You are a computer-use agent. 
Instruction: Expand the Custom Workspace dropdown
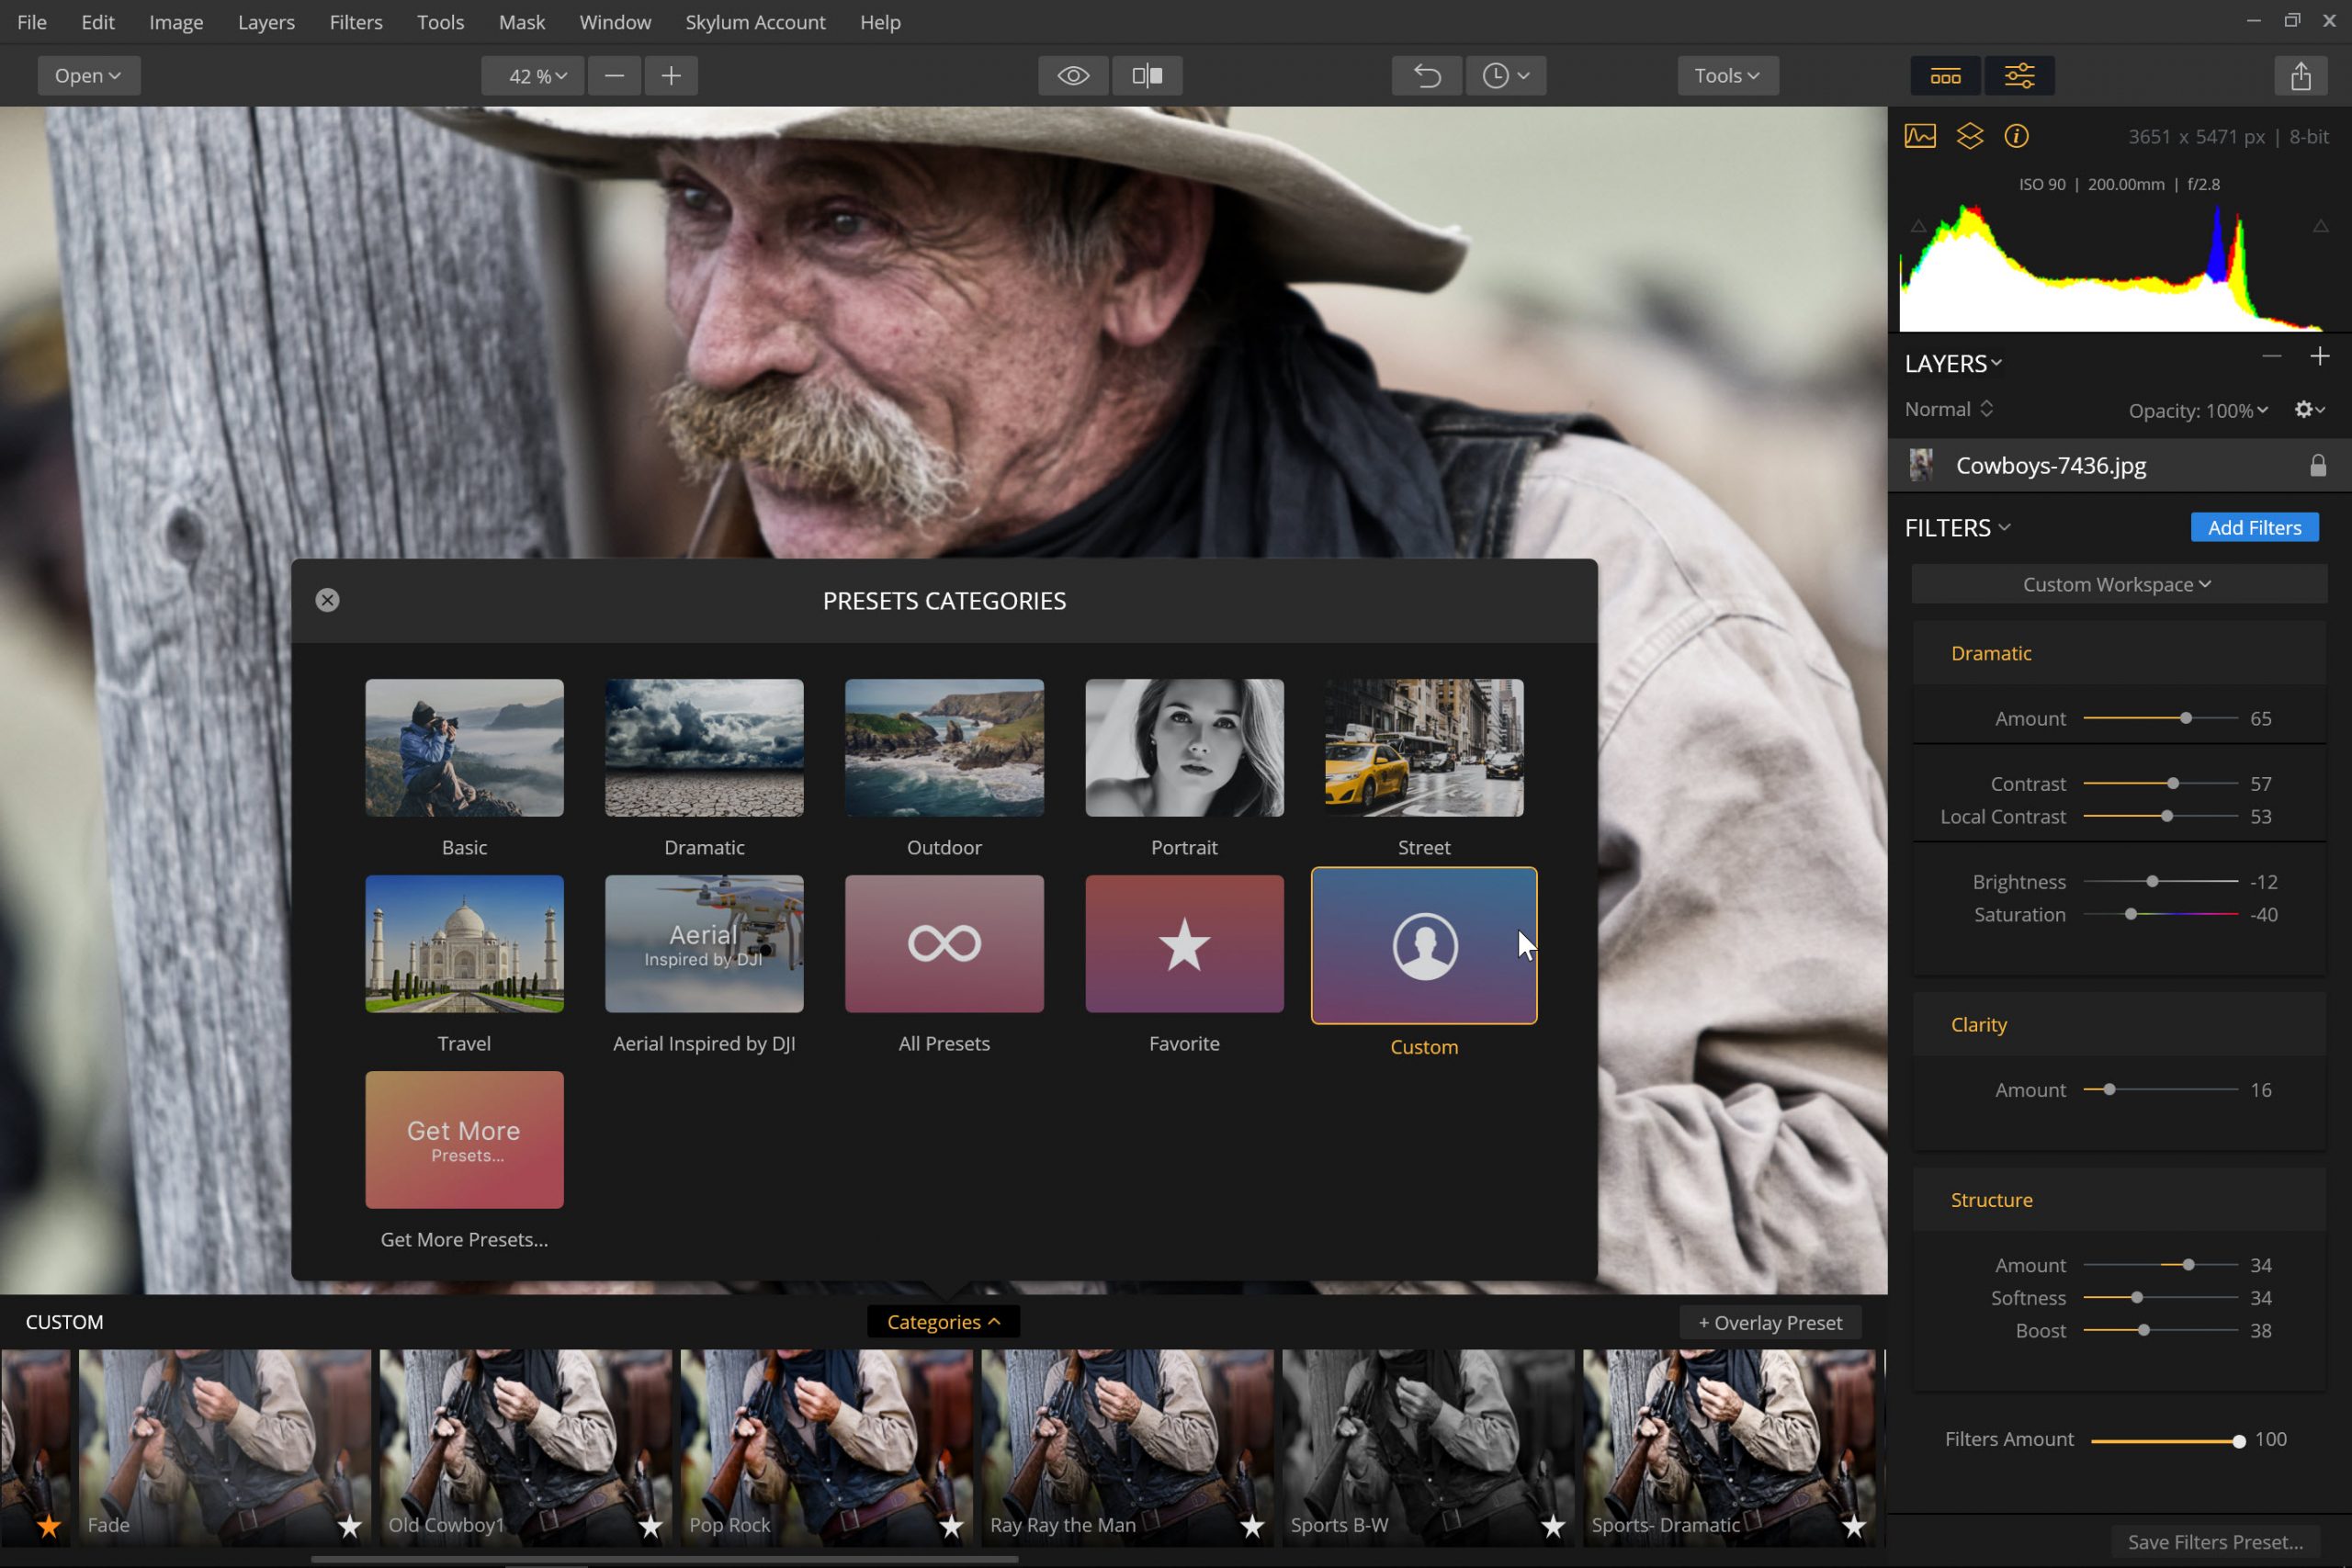(x=2118, y=585)
